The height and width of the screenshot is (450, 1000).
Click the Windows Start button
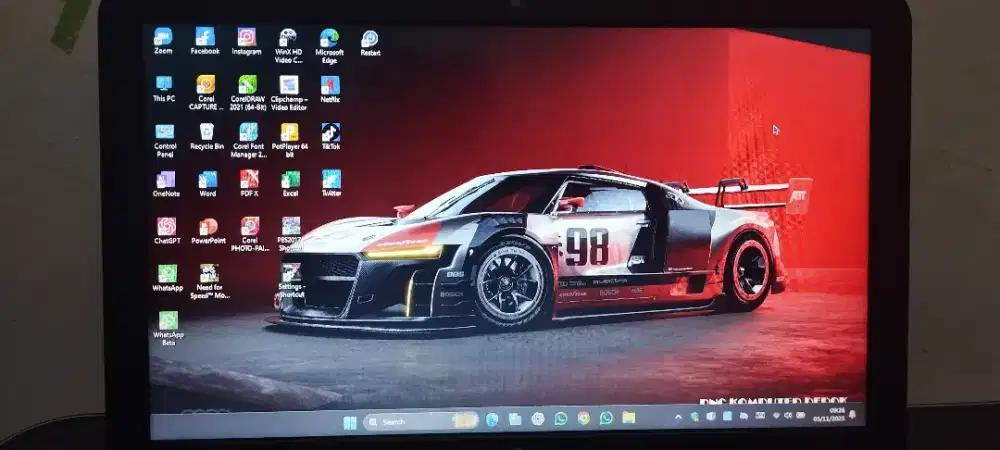pyautogui.click(x=350, y=421)
